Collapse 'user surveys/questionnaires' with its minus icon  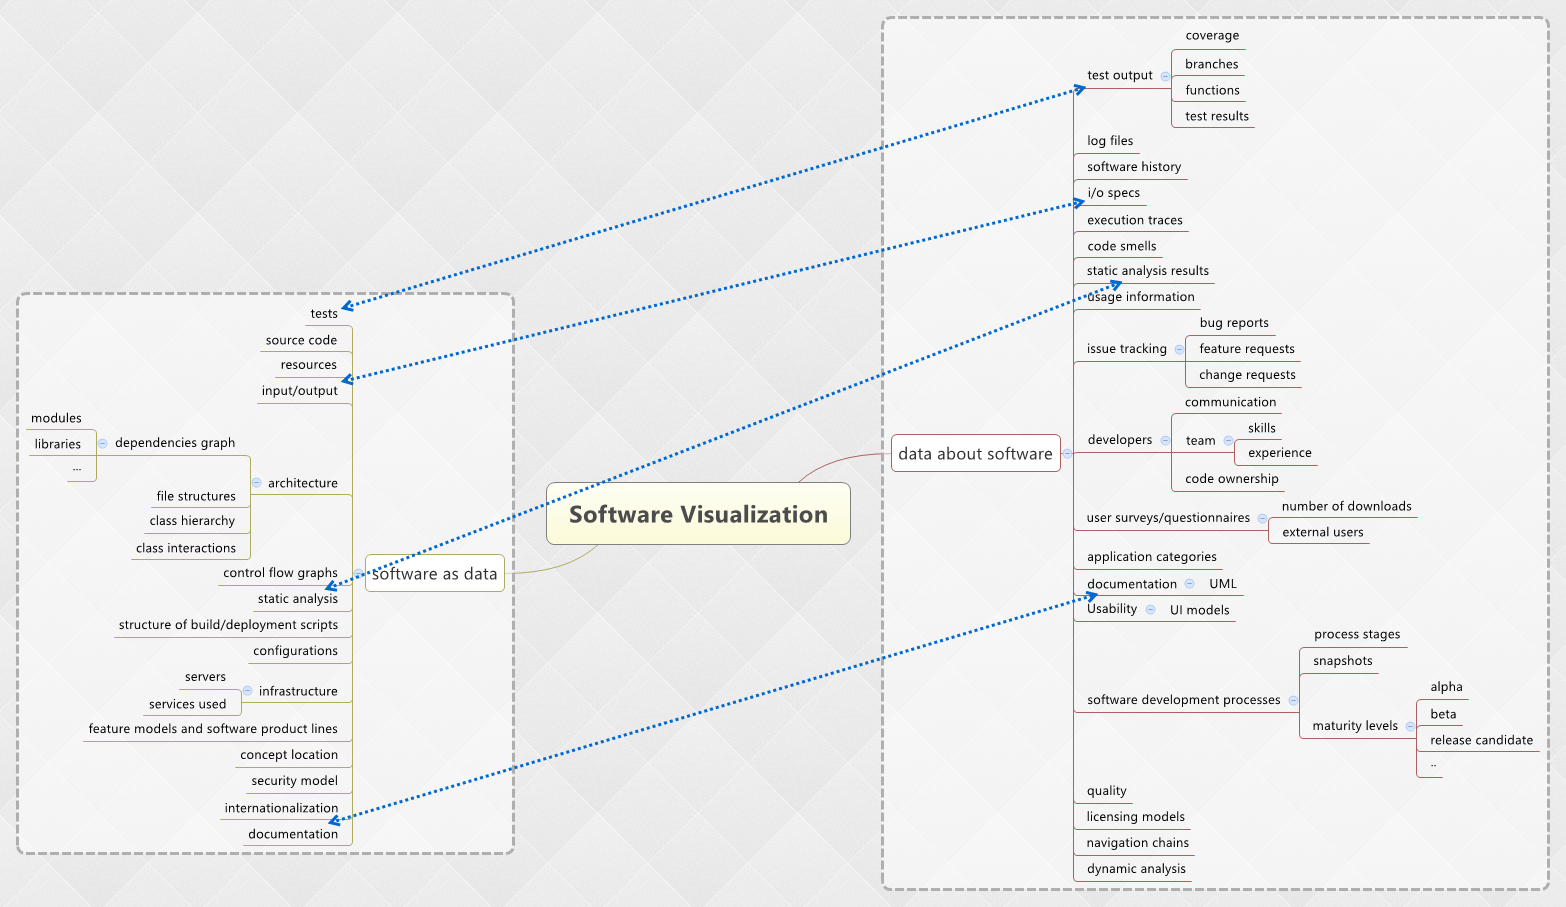point(1263,518)
